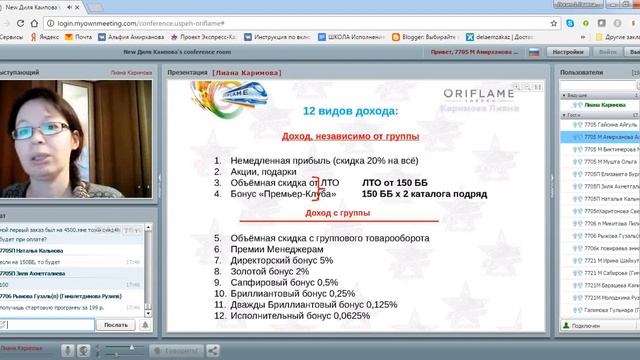
Task: Reload the page in the browser
Action: coord(20,23)
